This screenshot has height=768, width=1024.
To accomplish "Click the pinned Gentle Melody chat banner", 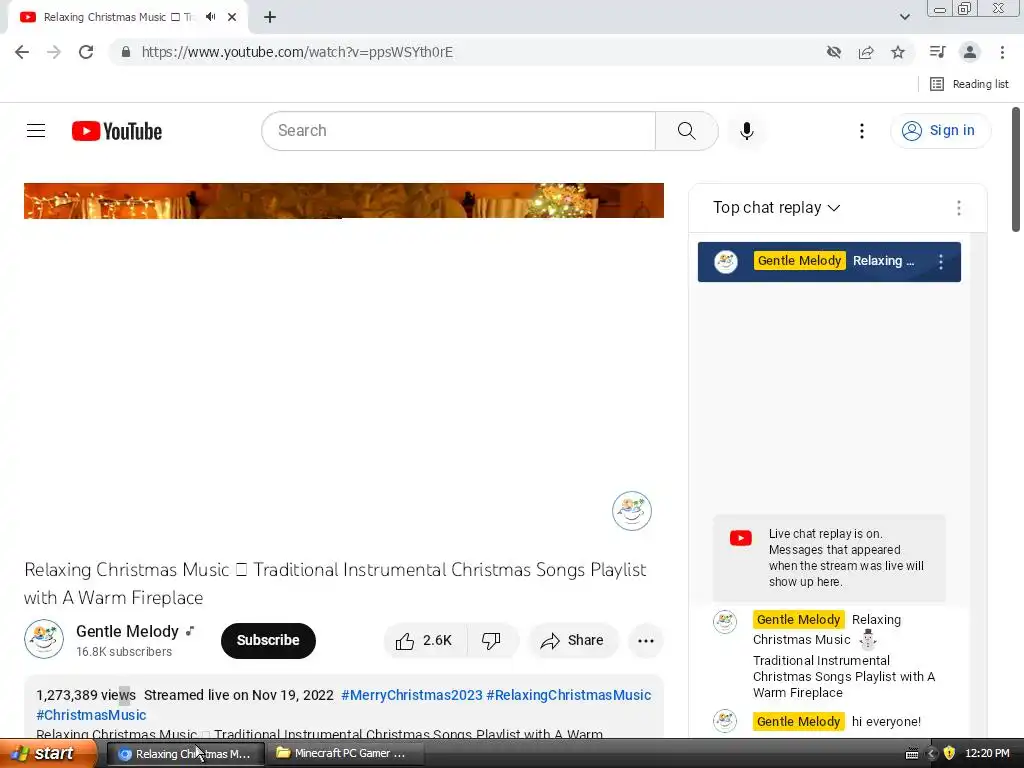I will (x=829, y=262).
